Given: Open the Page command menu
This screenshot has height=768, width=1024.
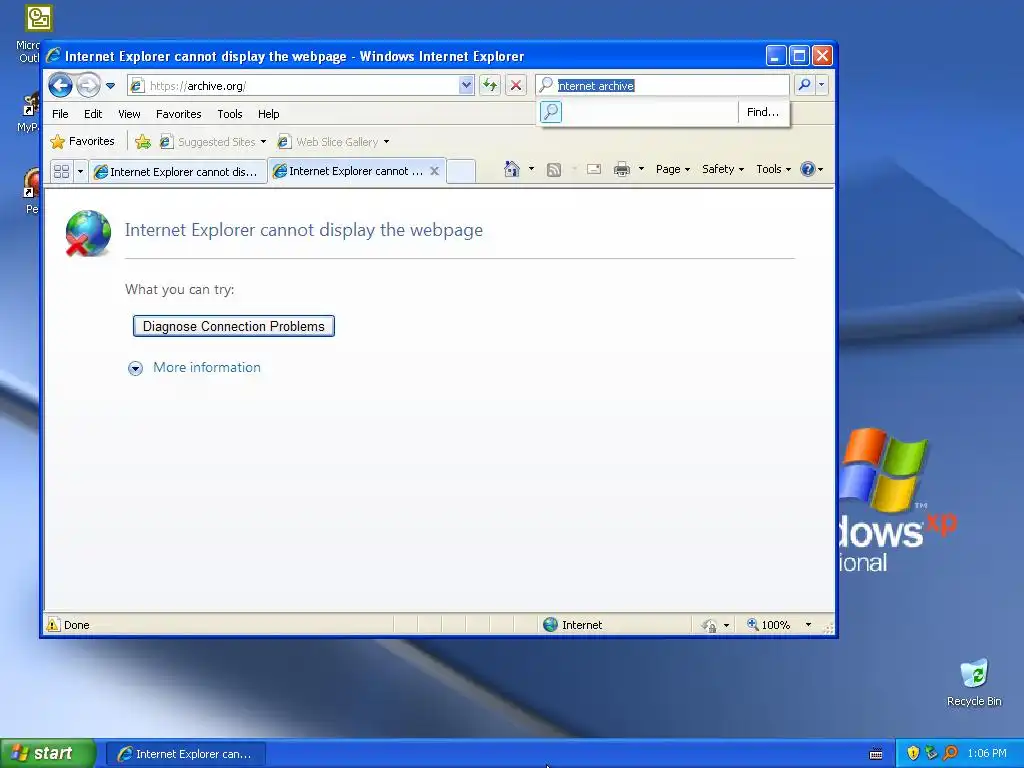Looking at the screenshot, I should click(673, 169).
